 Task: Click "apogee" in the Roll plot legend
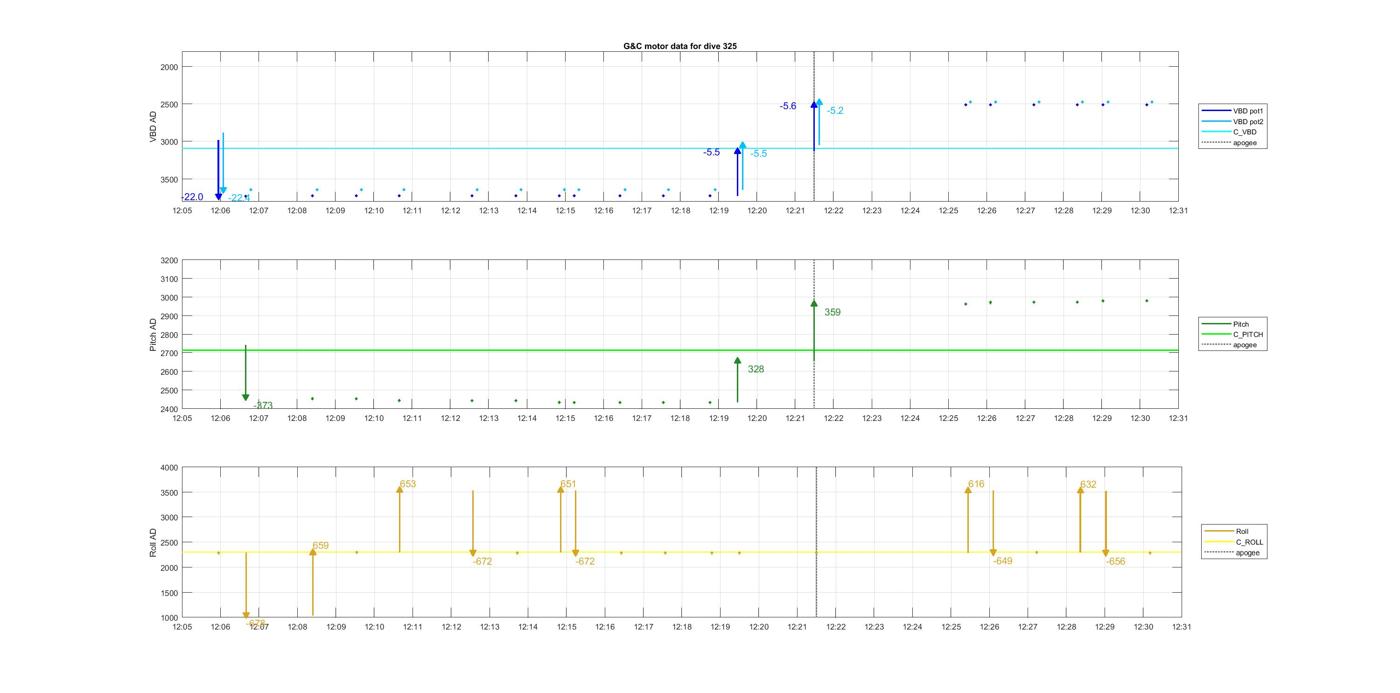tap(1233, 553)
